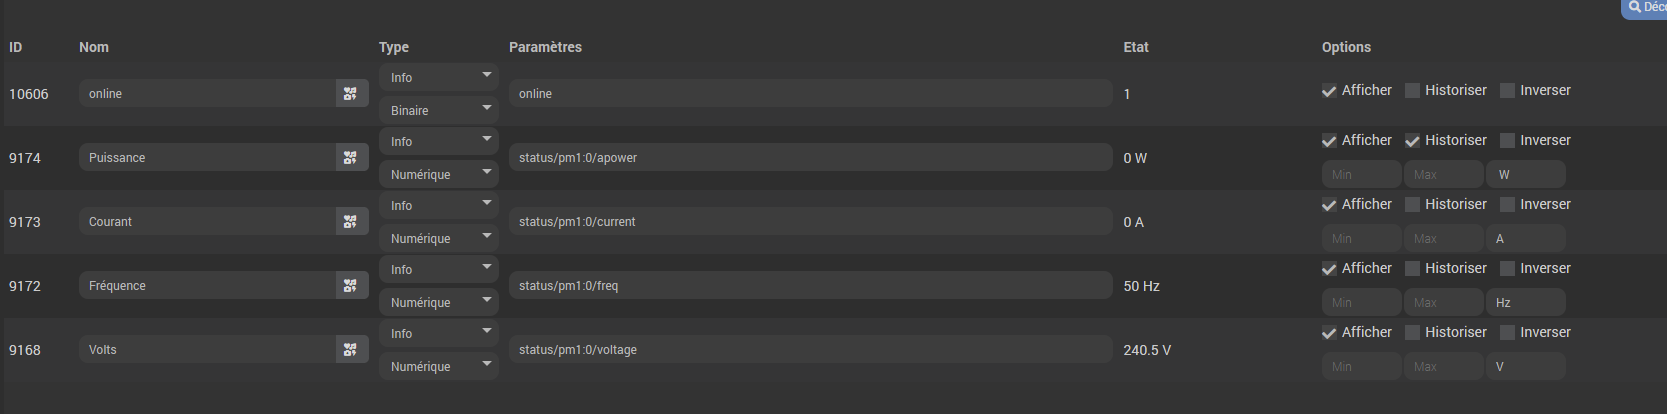Click the V unit field for Volts
Image resolution: width=1667 pixels, height=414 pixels.
(x=1525, y=367)
